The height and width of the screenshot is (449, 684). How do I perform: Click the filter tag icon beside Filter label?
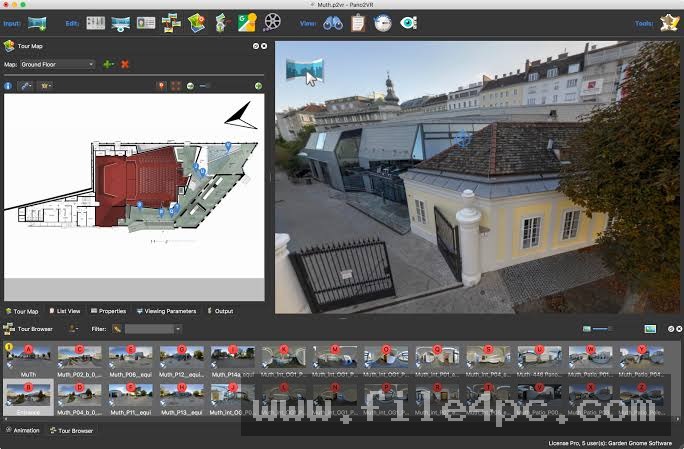(x=116, y=329)
